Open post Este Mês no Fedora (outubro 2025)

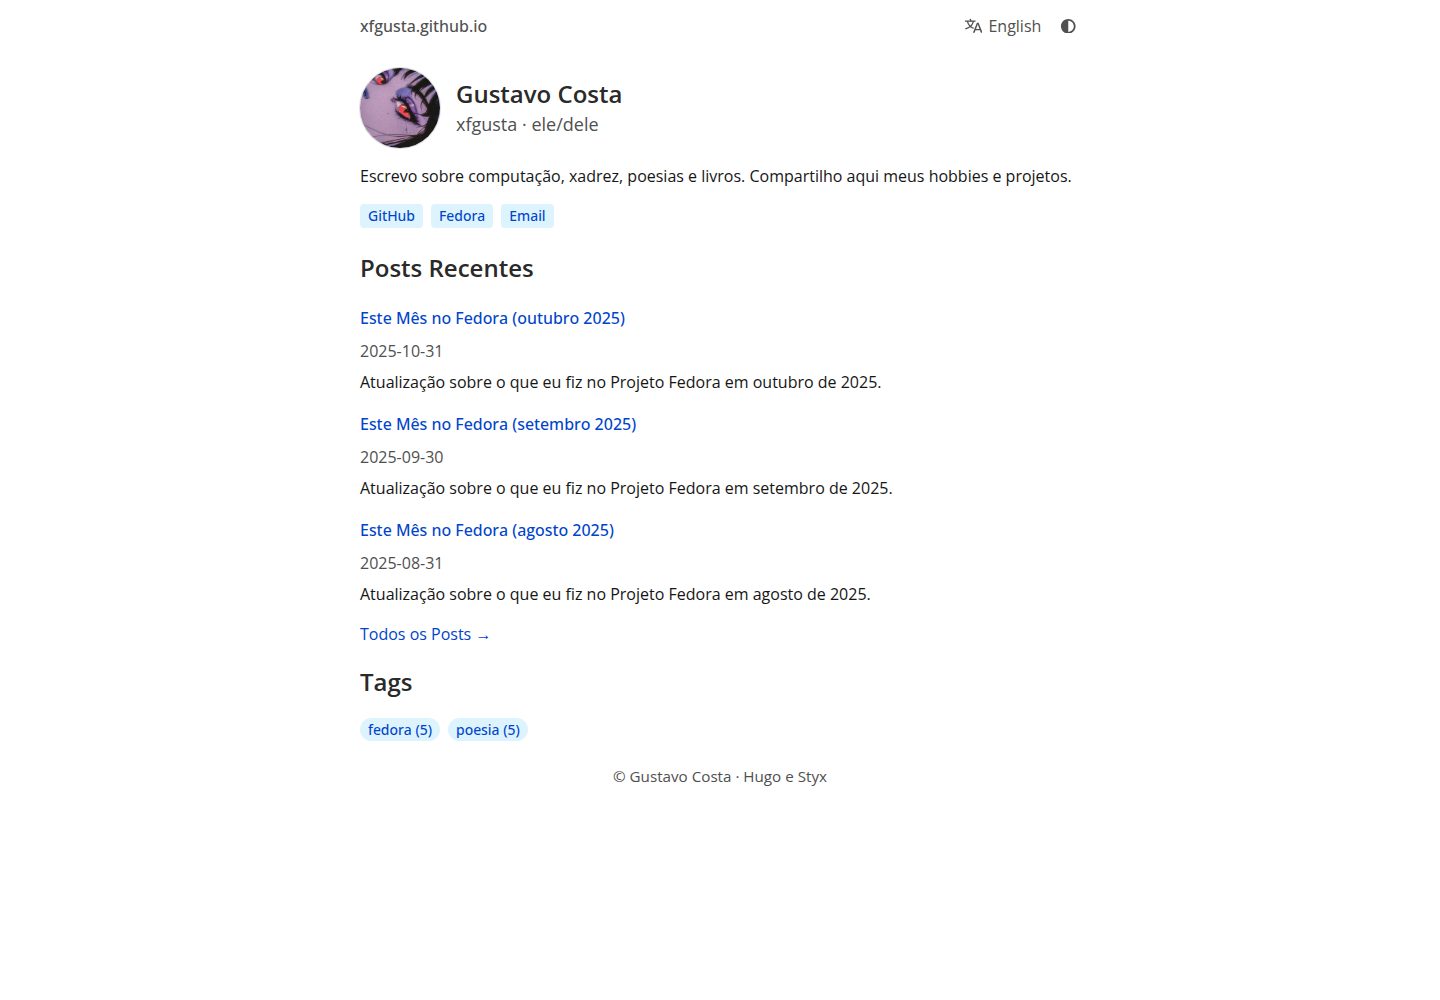tap(492, 318)
